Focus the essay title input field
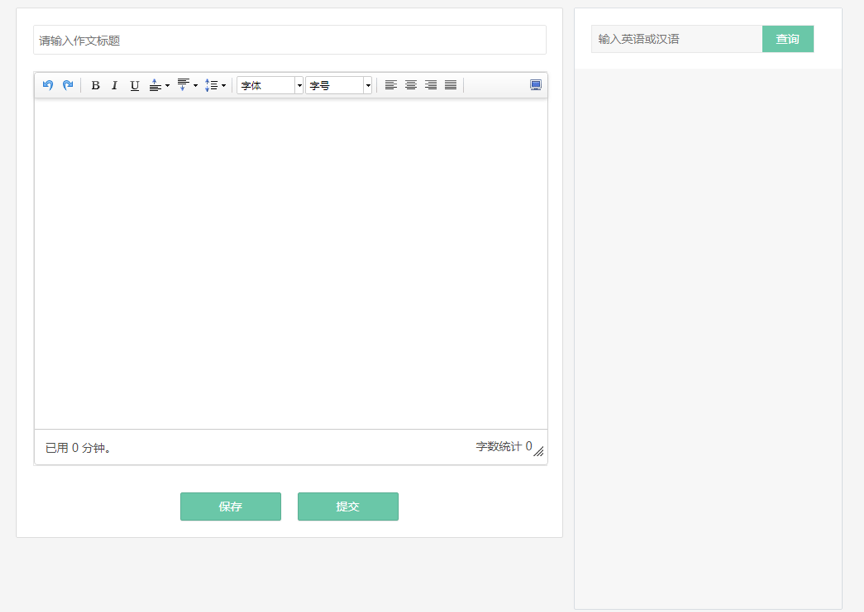 coord(289,40)
